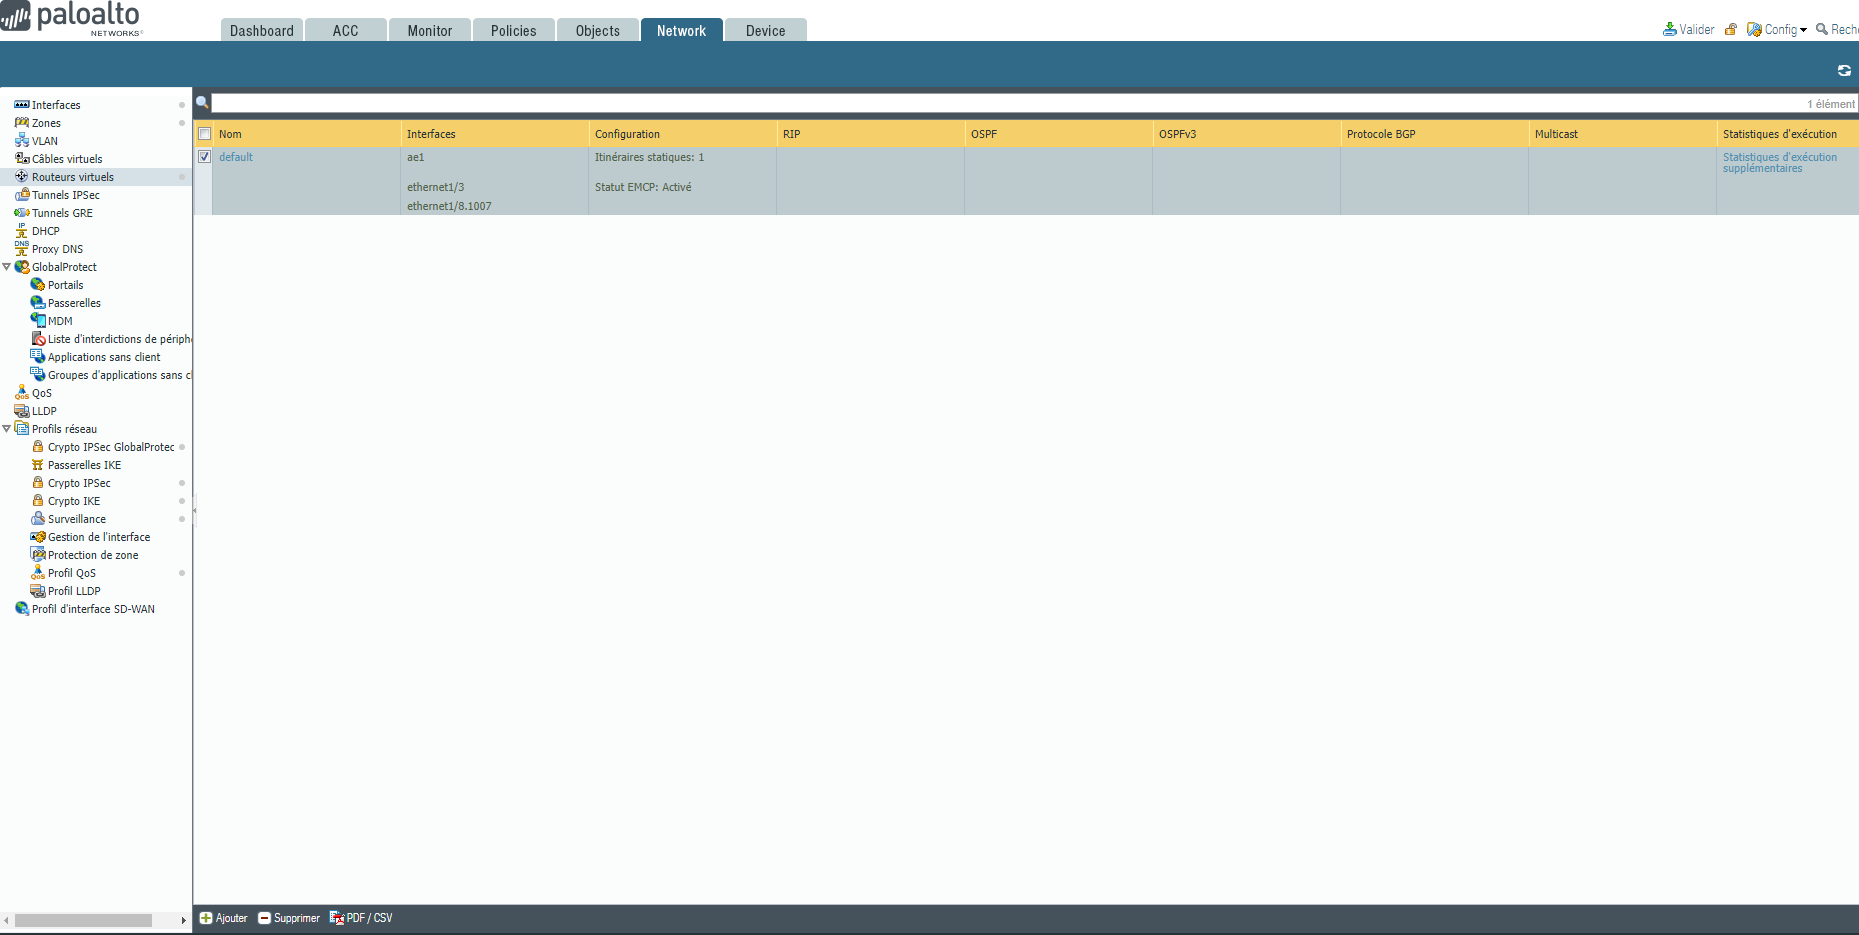The image size is (1859, 935).
Task: Click the Recherche search link at top right
Action: click(x=1838, y=30)
